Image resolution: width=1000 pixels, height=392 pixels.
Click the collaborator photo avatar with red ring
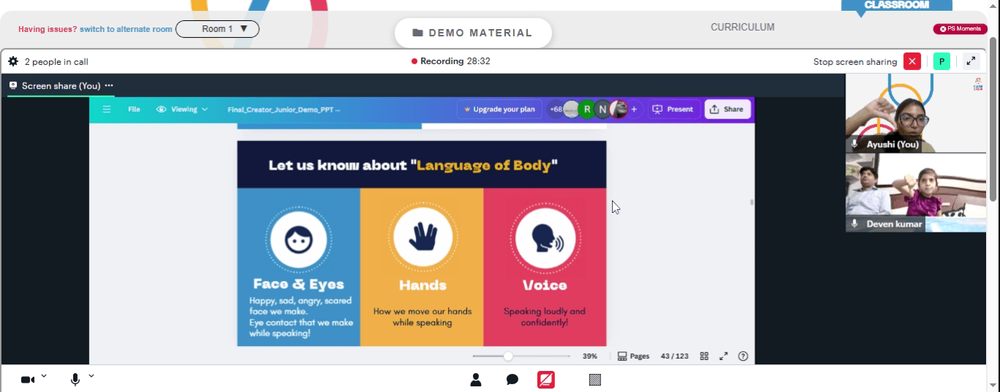click(x=619, y=110)
